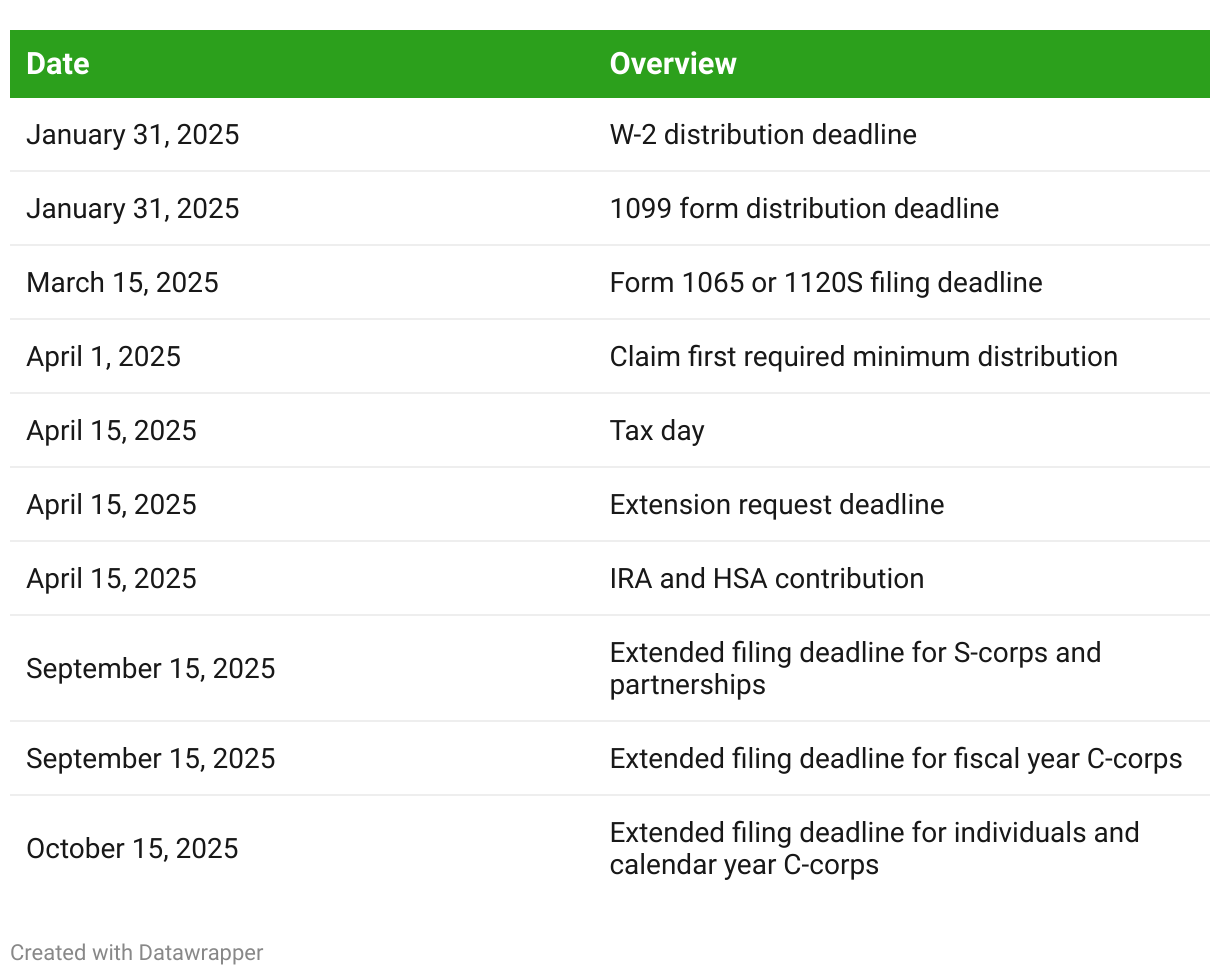Select the date beside 1099 form distribution
This screenshot has width=1220, height=976.
click(132, 209)
